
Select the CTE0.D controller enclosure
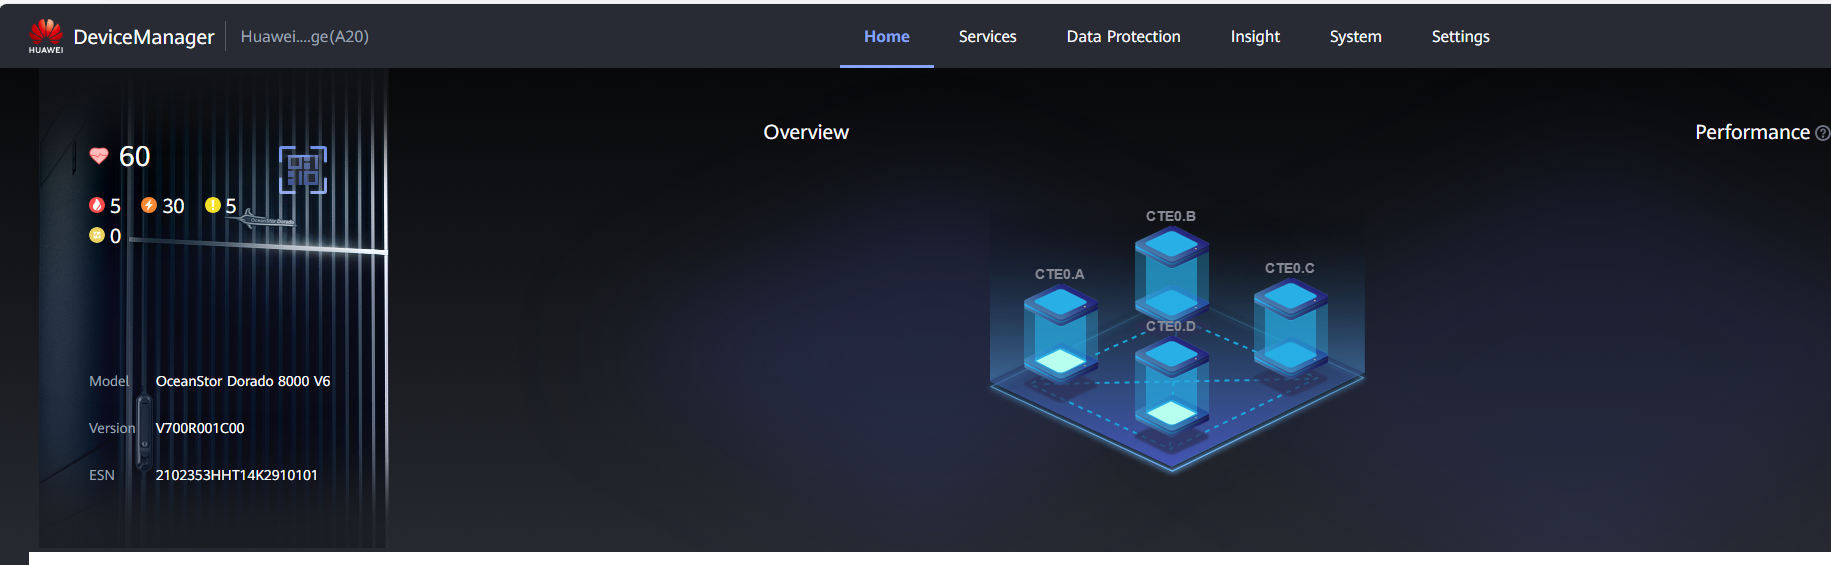point(1171,385)
